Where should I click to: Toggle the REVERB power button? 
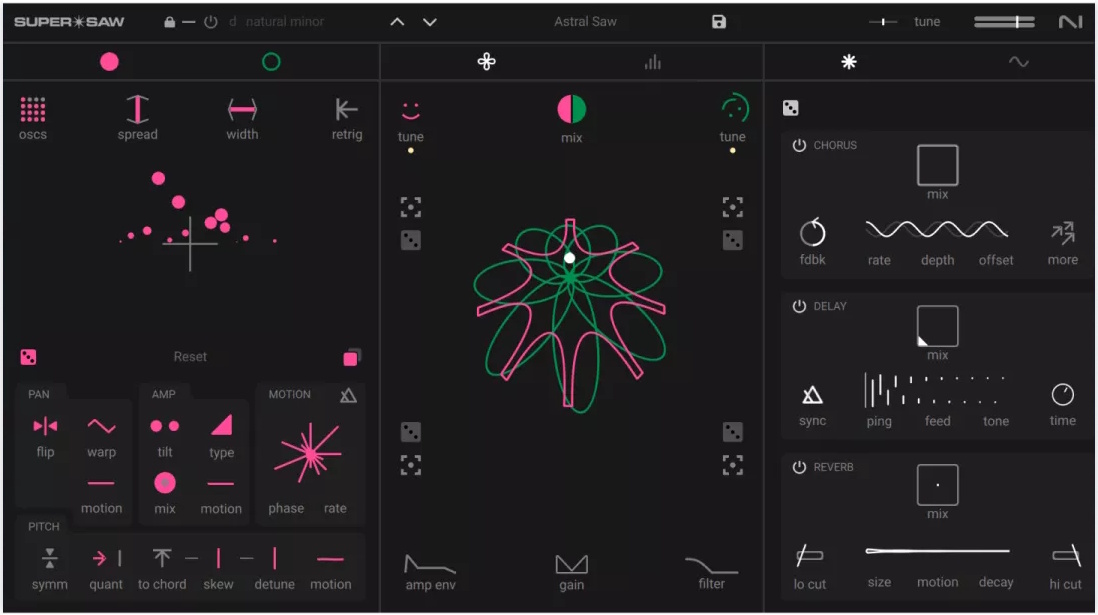pos(799,467)
